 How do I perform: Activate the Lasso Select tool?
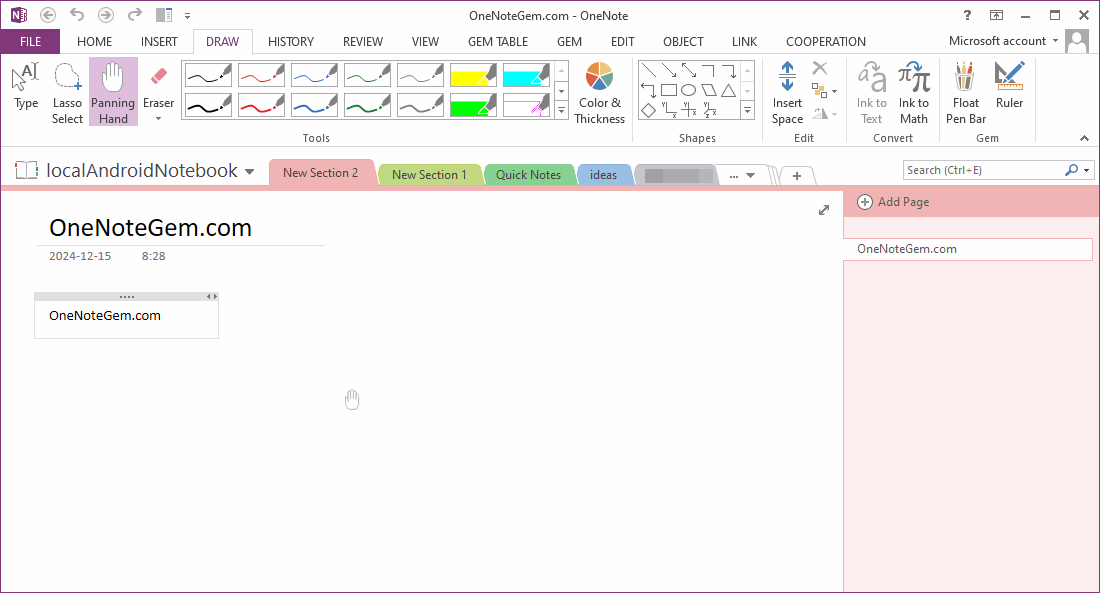[67, 93]
